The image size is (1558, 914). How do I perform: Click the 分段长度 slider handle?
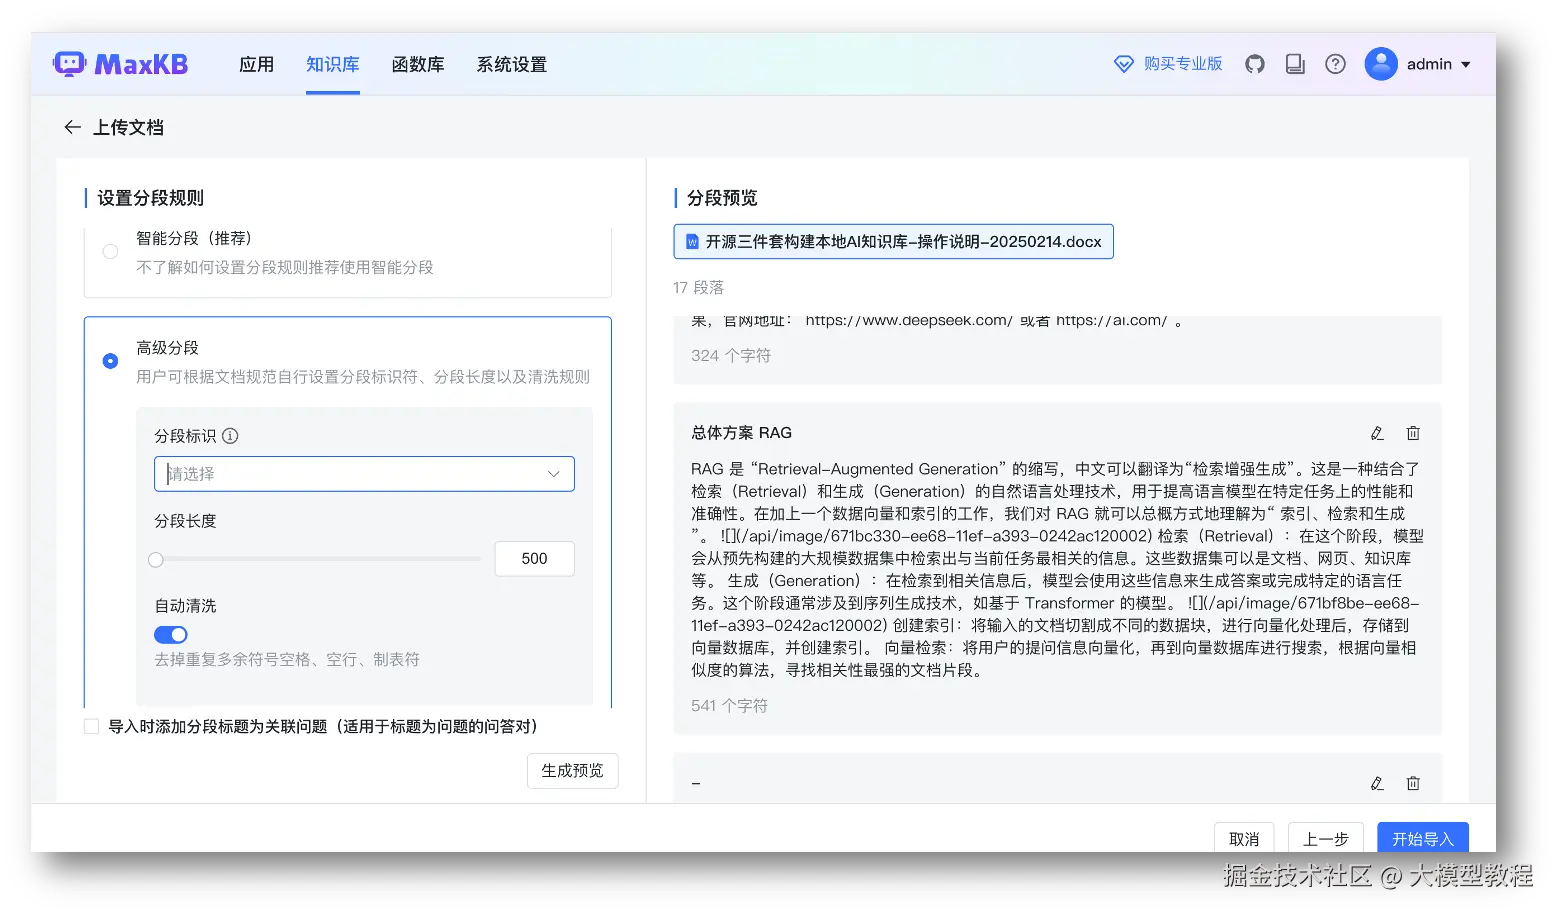[156, 560]
